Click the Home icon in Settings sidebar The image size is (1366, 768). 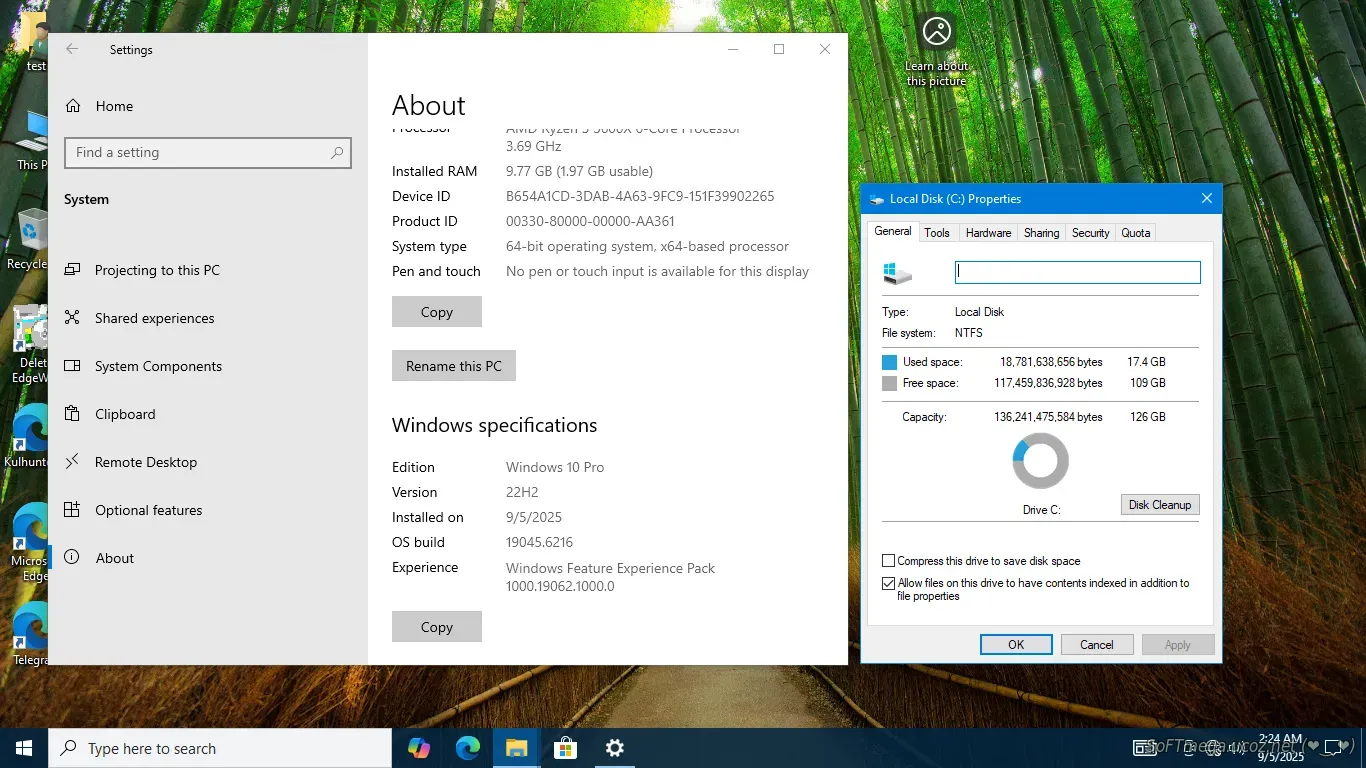(x=72, y=106)
